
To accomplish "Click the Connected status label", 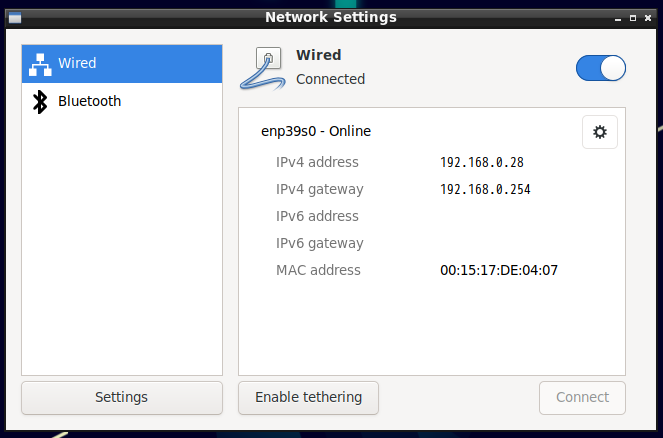I will (x=330, y=79).
